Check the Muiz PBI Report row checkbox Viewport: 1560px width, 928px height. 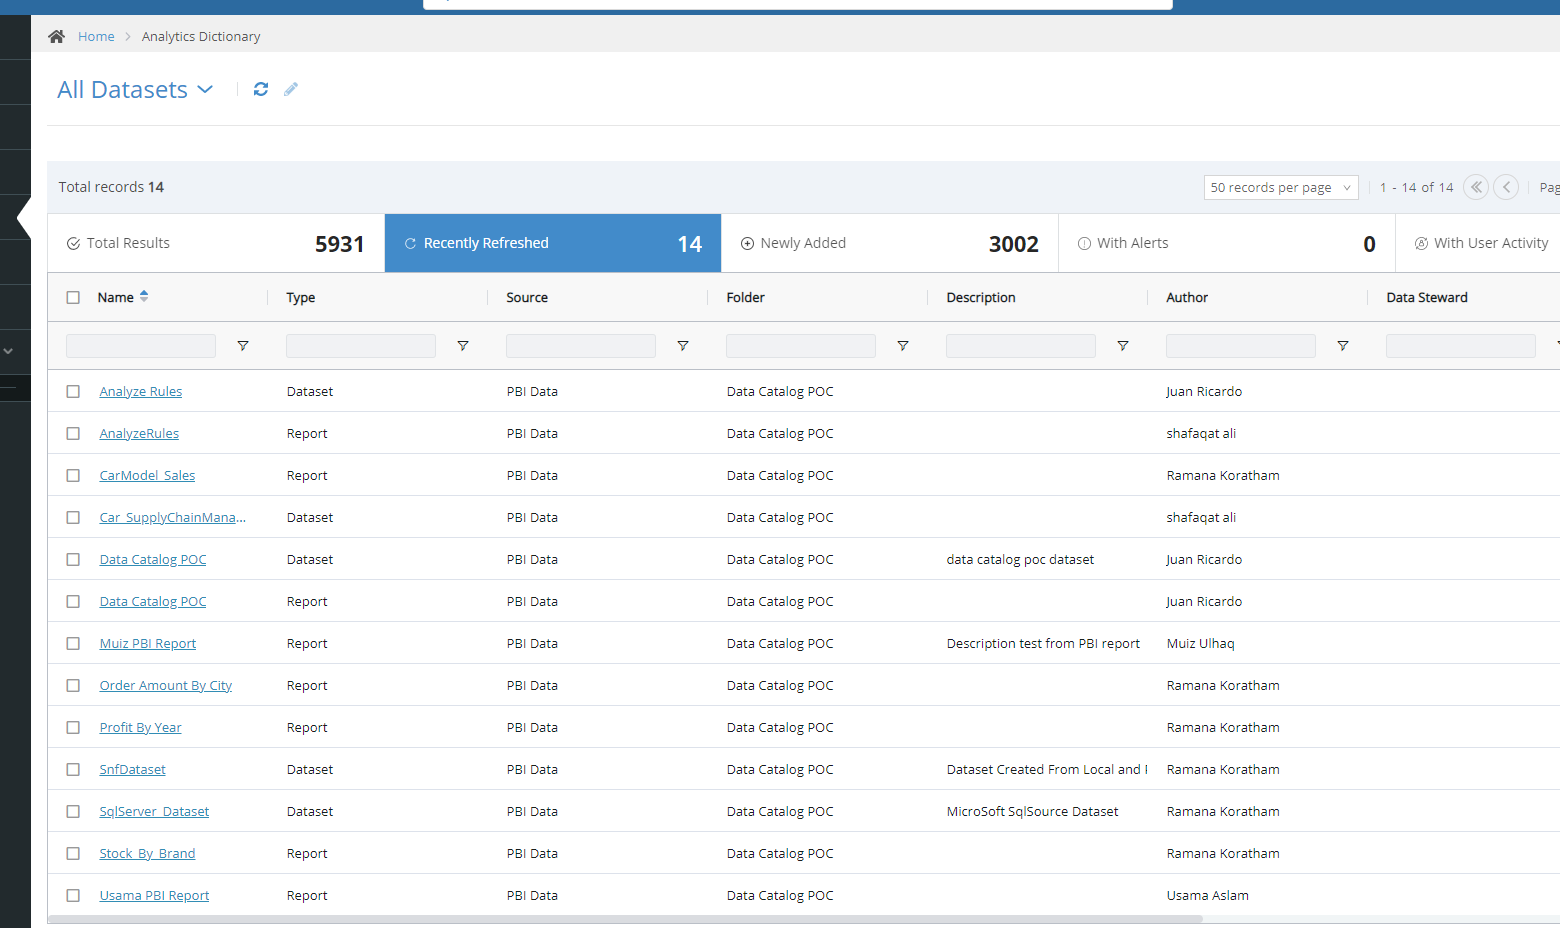point(73,643)
